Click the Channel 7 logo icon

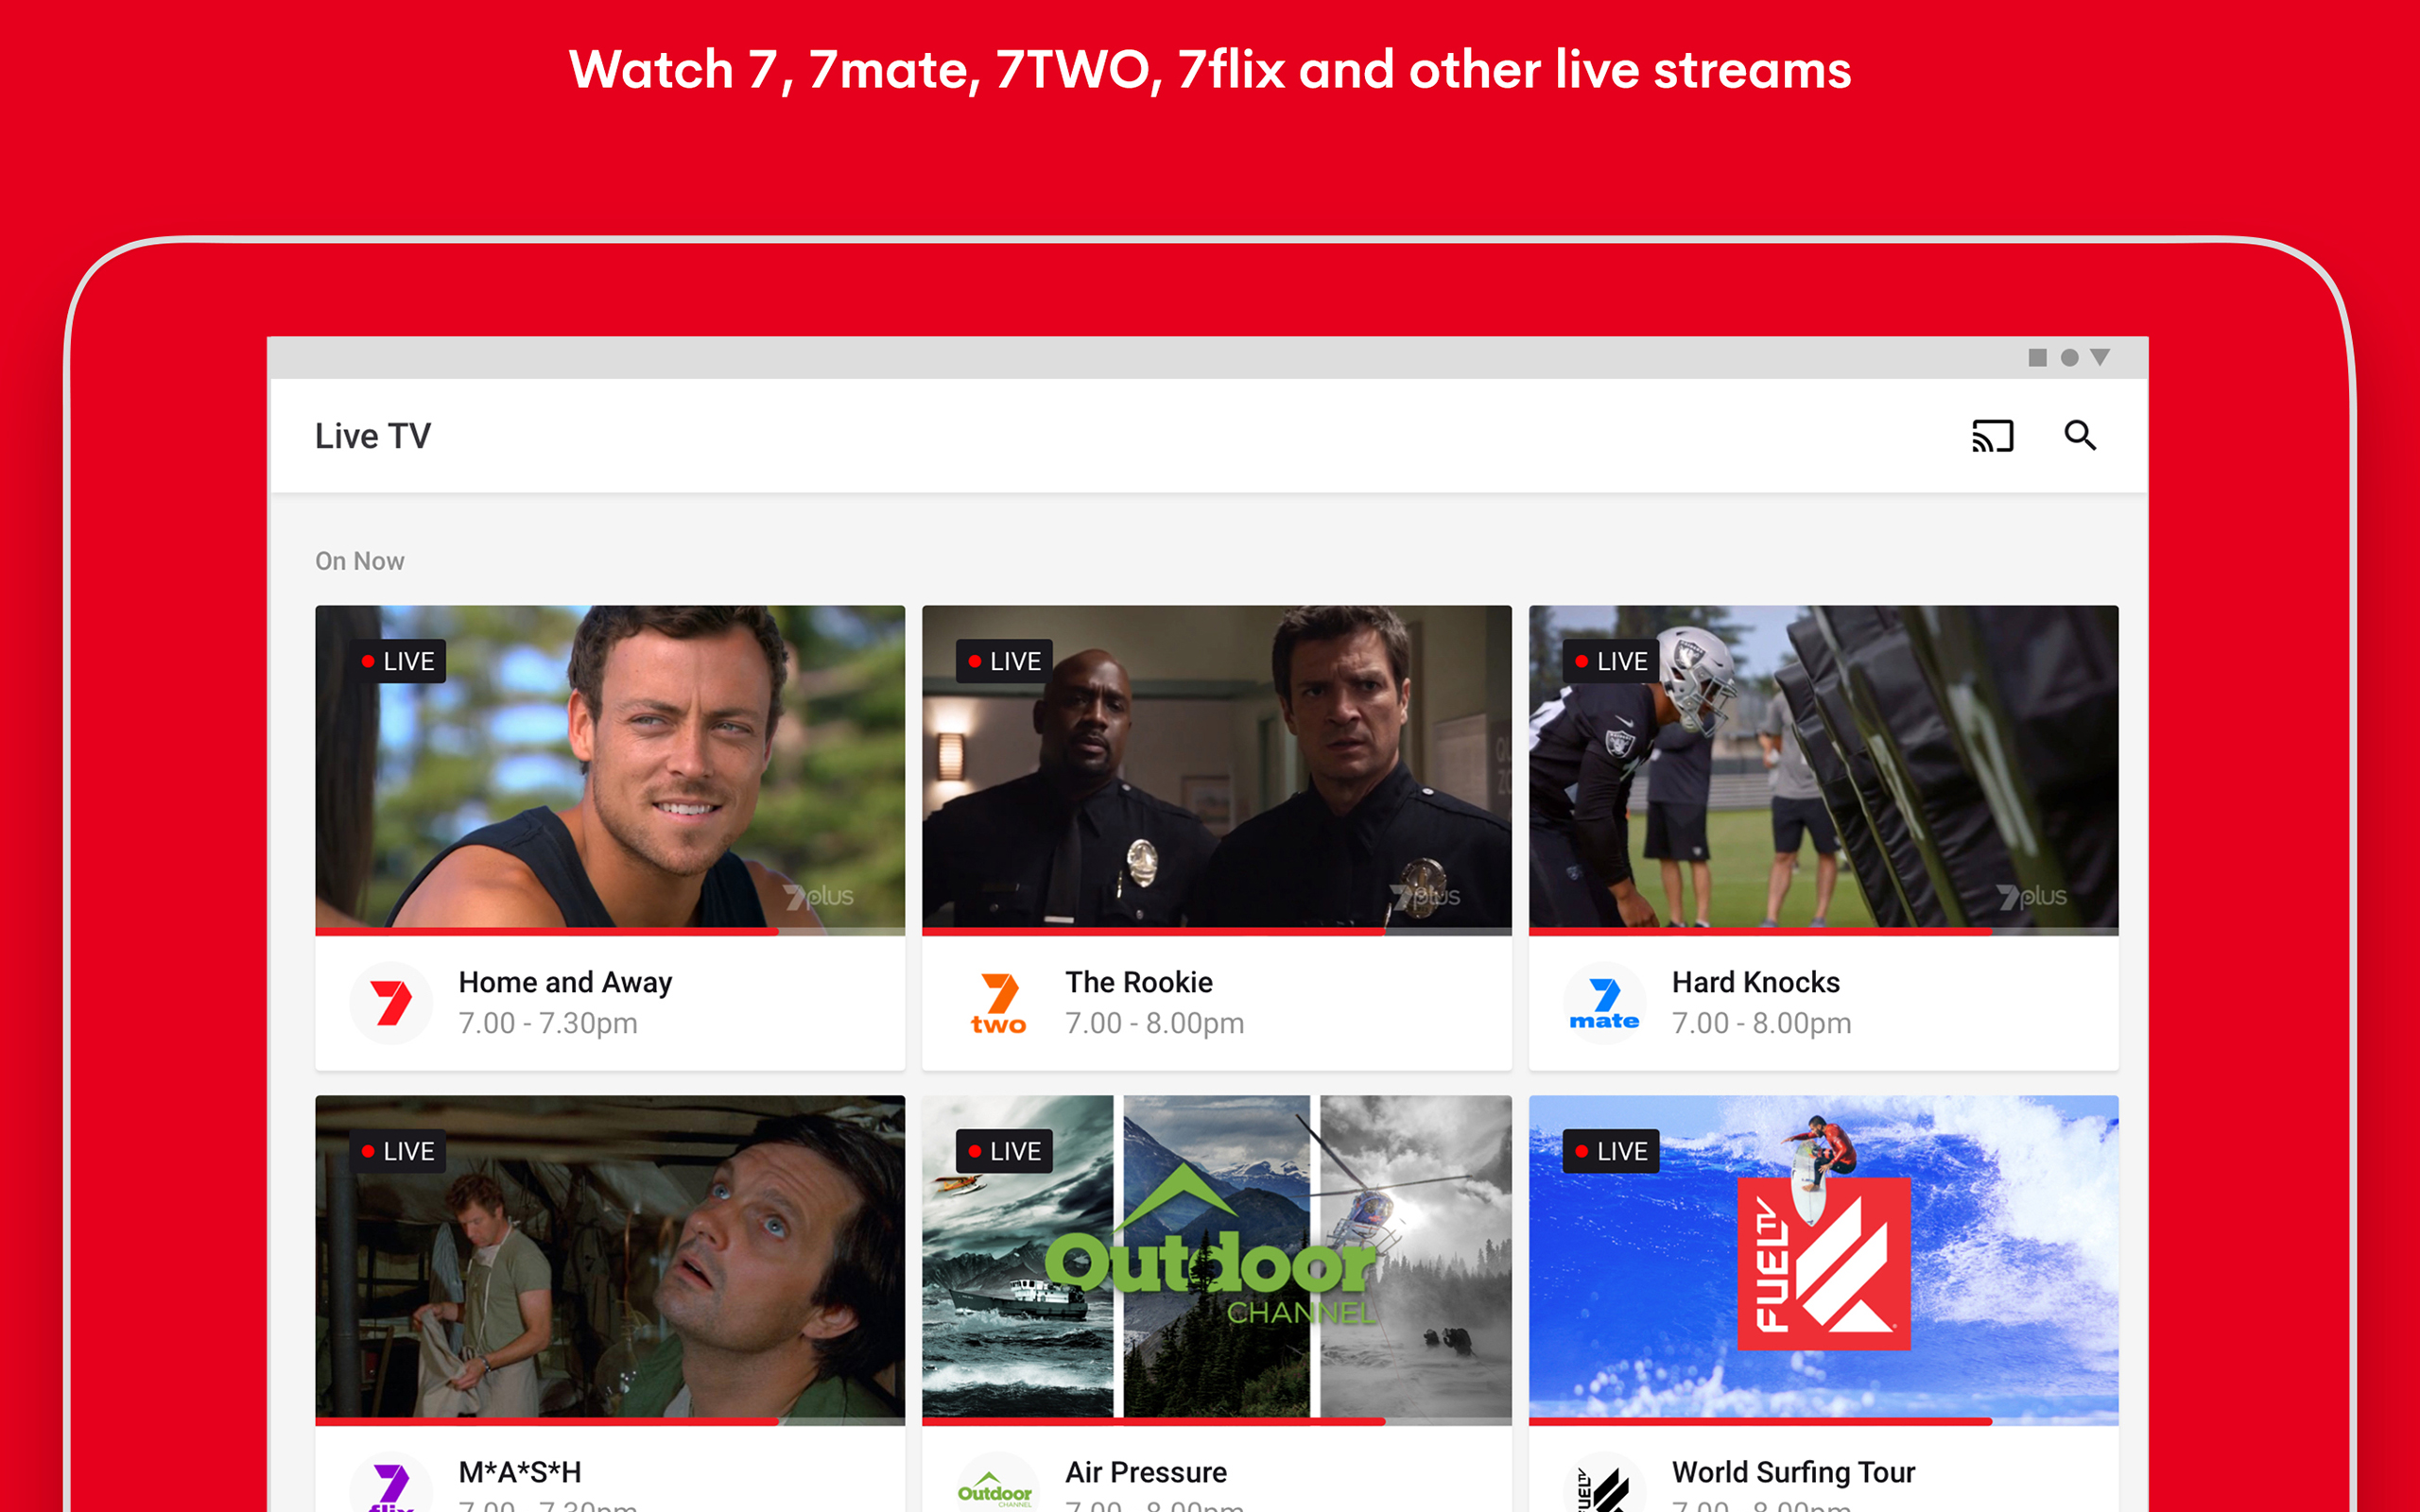[x=391, y=1002]
